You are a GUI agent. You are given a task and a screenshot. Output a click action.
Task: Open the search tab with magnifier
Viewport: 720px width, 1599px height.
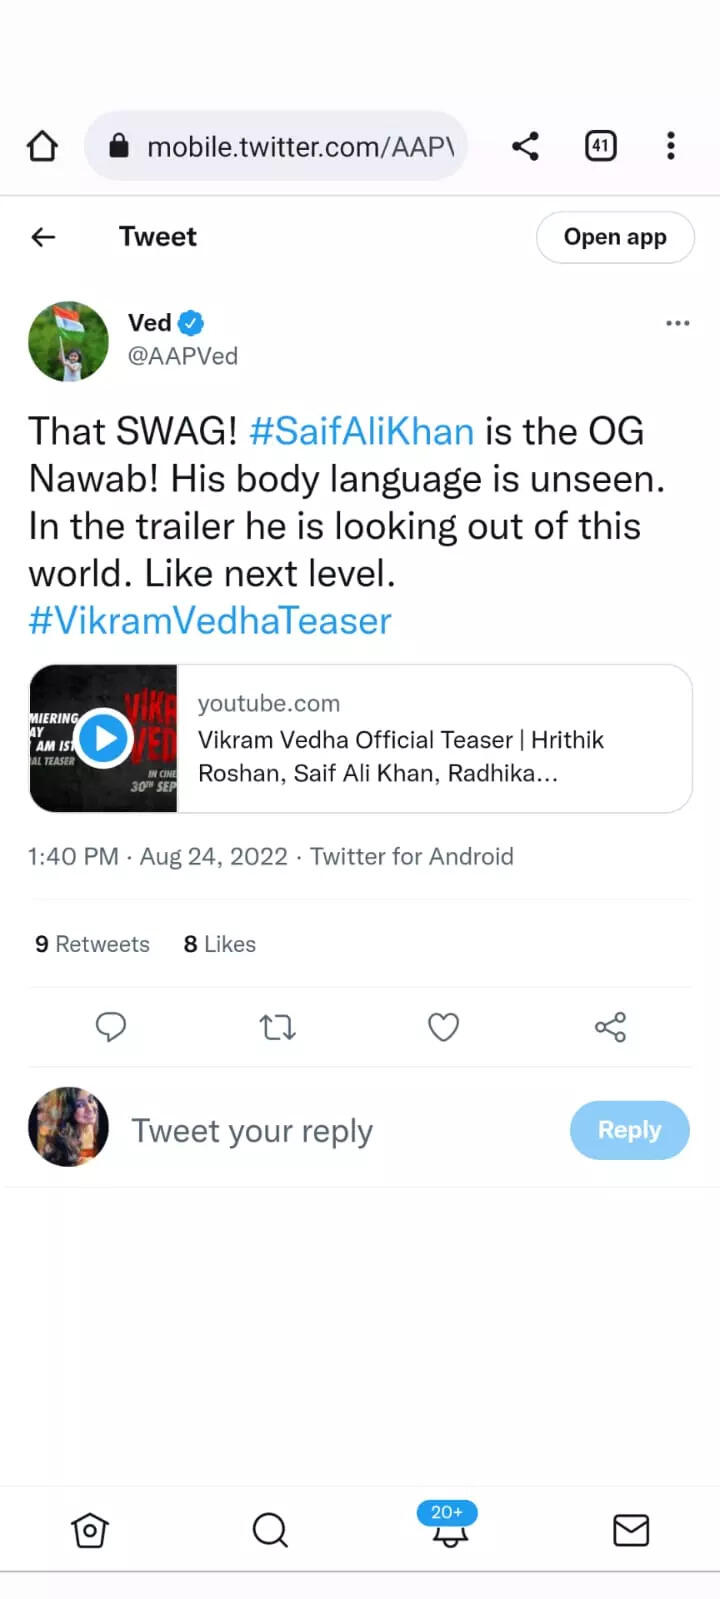(270, 1530)
